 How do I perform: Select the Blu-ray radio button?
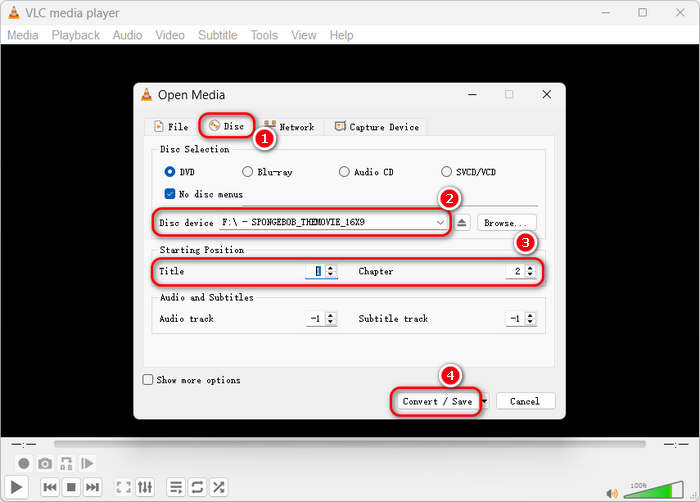point(247,172)
